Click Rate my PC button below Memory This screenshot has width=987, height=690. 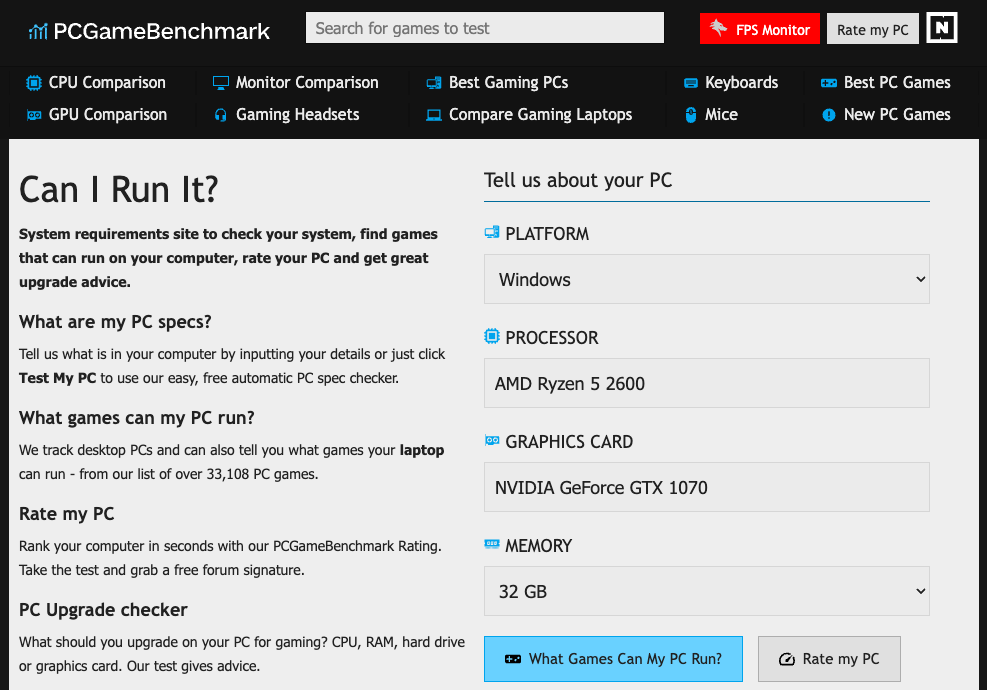click(829, 659)
